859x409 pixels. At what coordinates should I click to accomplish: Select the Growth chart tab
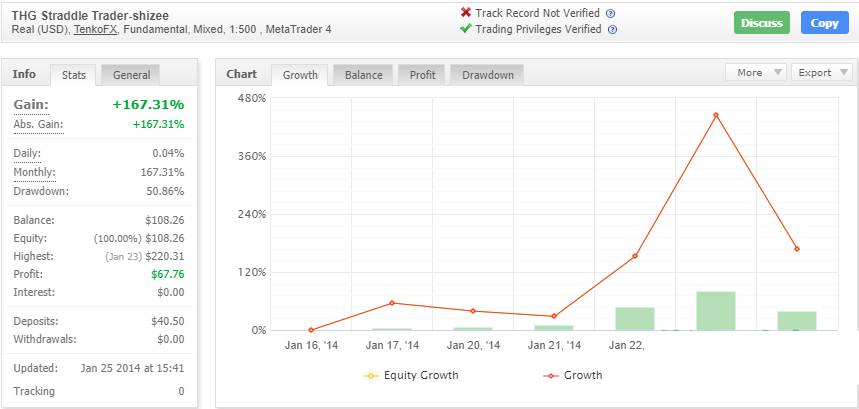[x=300, y=75]
